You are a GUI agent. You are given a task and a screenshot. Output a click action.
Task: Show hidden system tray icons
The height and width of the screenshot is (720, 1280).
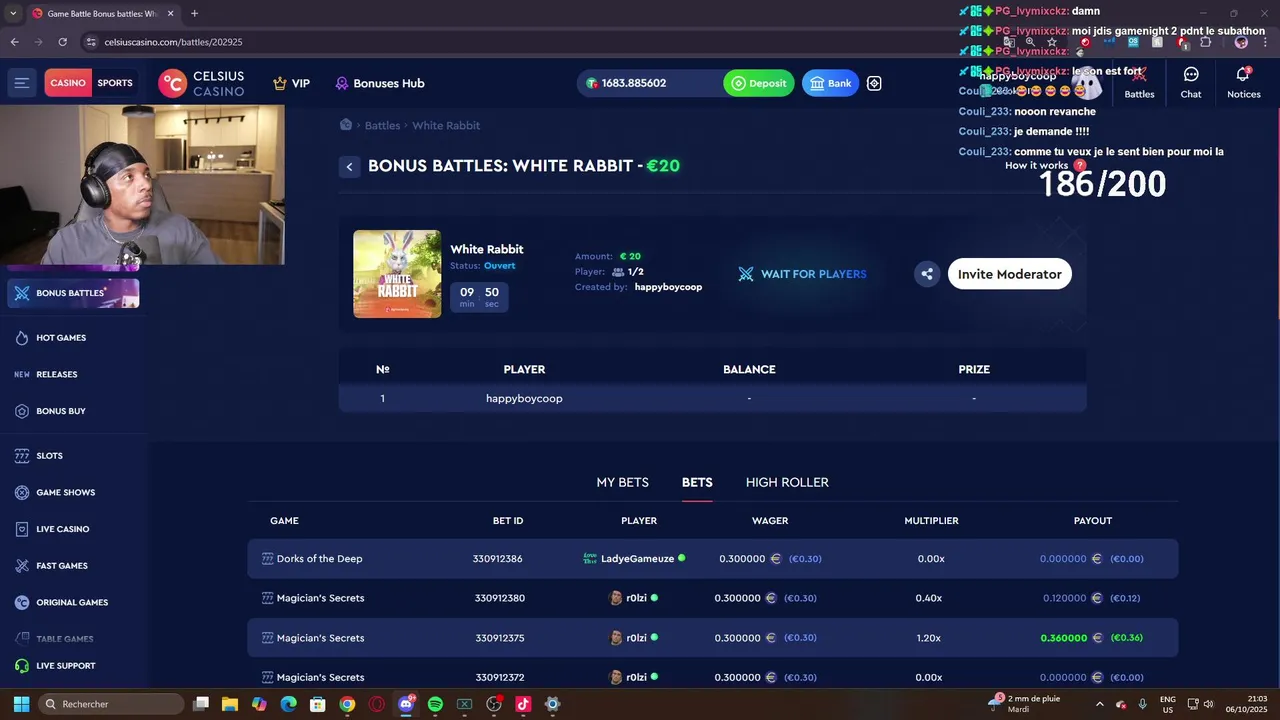click(x=1100, y=704)
